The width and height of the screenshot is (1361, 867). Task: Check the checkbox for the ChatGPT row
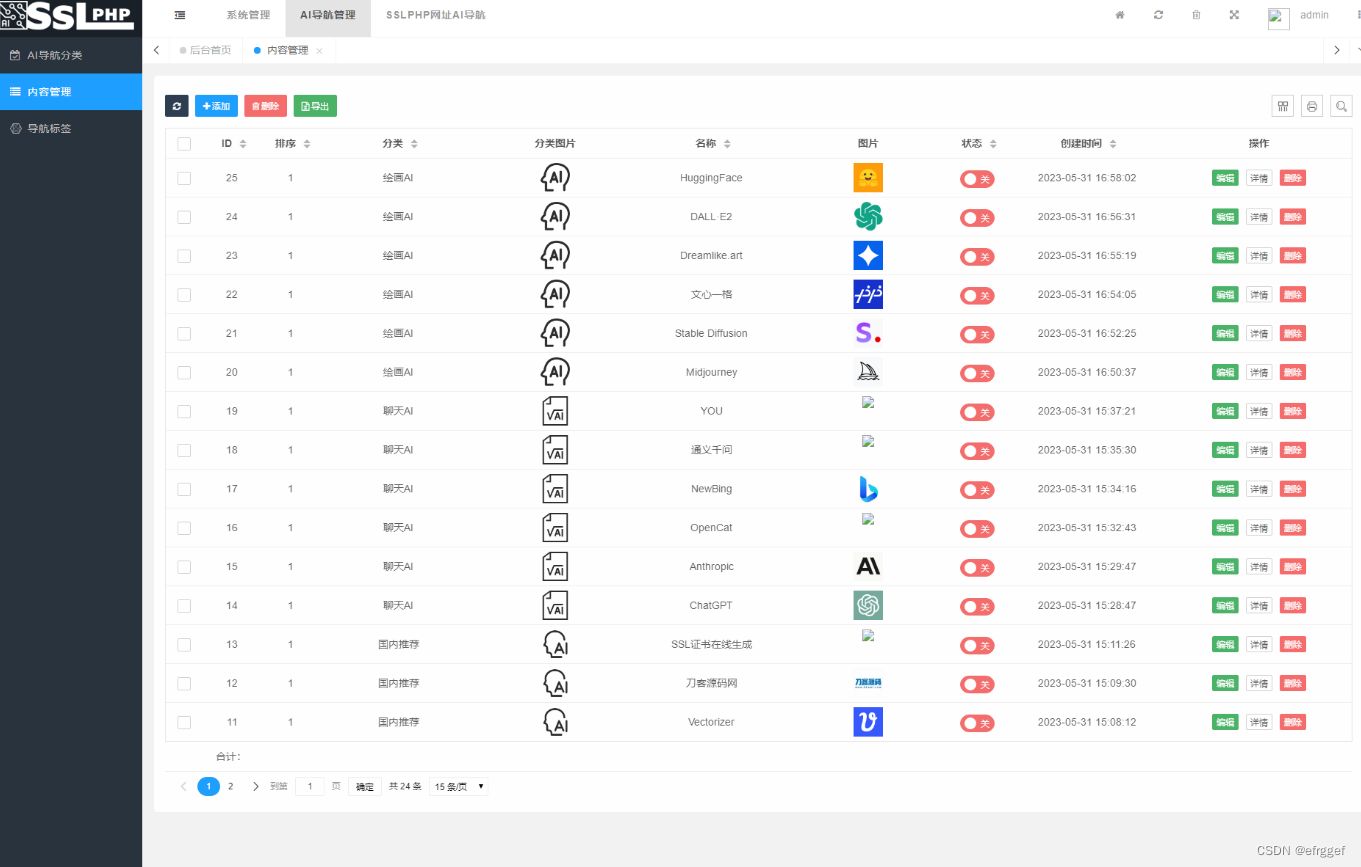[184, 605]
